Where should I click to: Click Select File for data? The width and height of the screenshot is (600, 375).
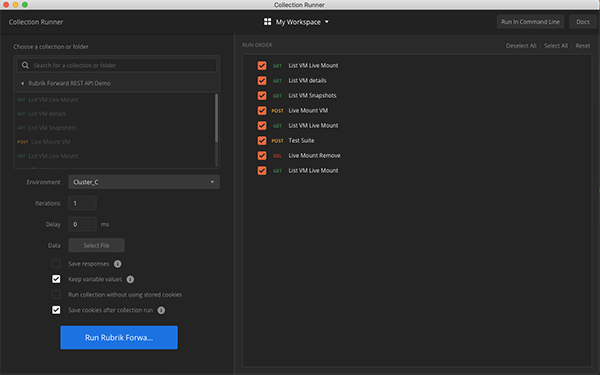click(96, 245)
